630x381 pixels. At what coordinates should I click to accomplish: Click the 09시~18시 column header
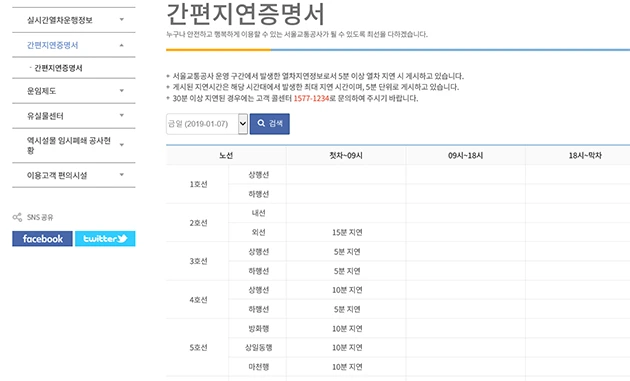point(466,156)
